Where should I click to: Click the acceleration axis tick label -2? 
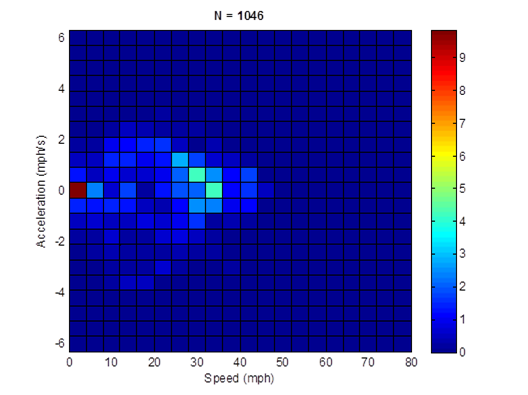click(x=60, y=241)
